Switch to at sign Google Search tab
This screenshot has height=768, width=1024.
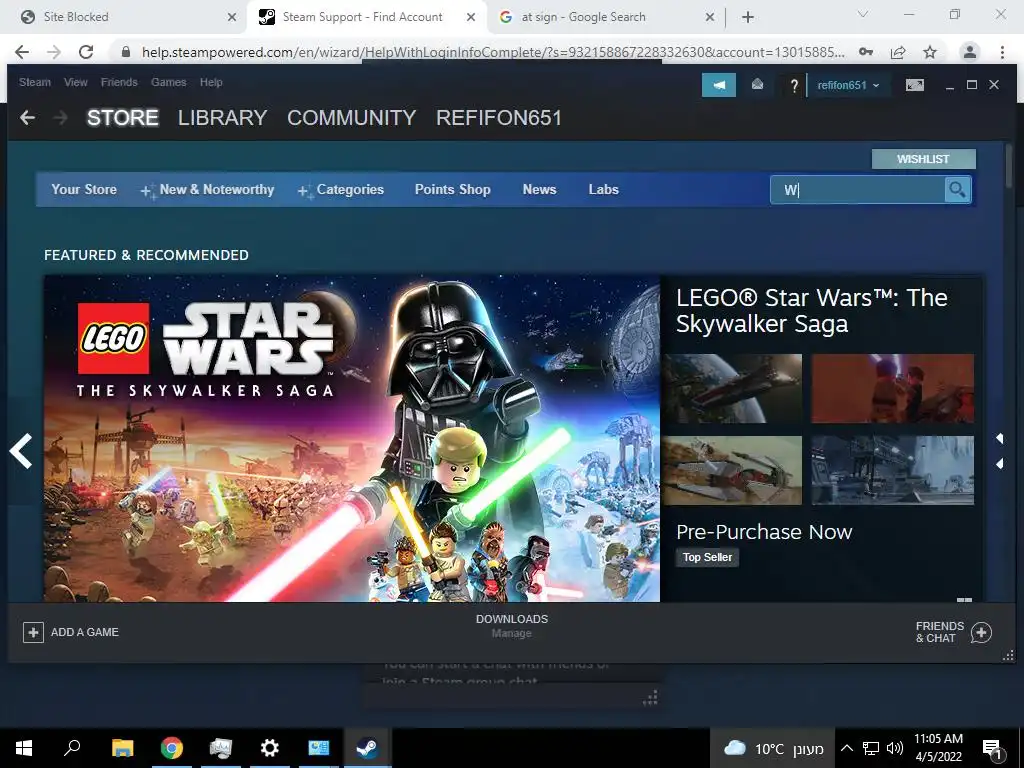pyautogui.click(x=607, y=17)
